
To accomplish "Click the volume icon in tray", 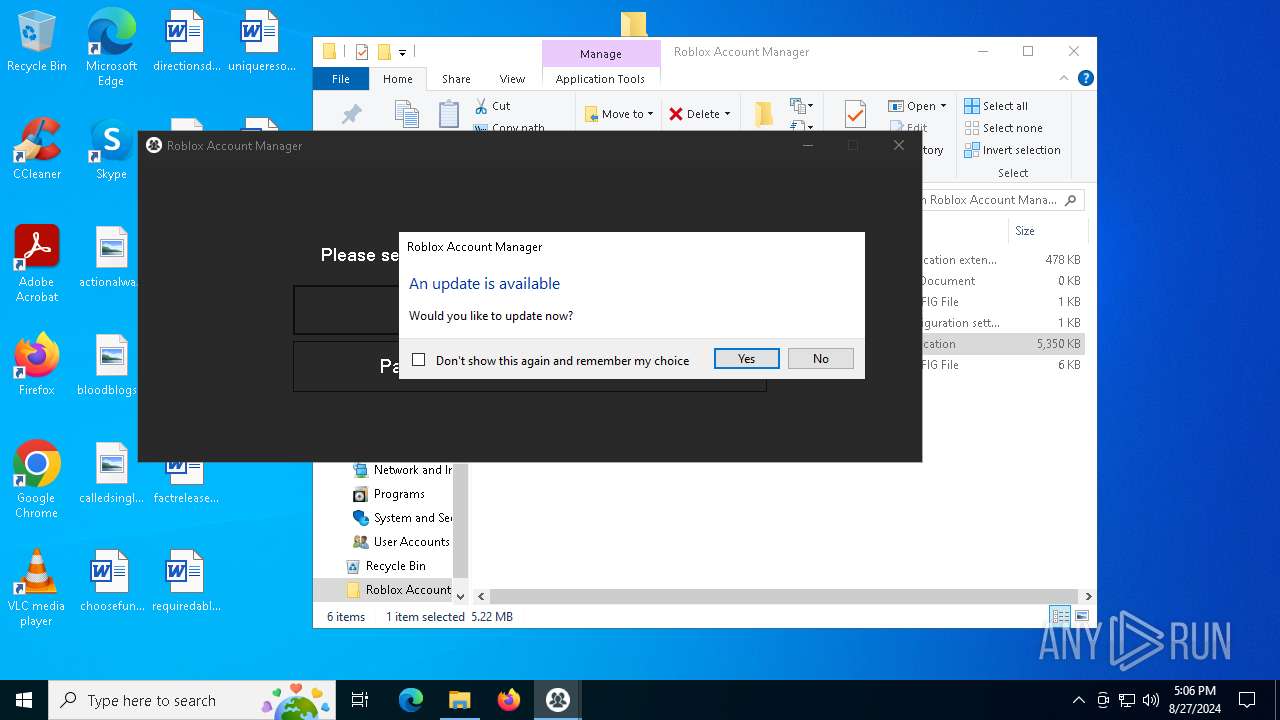I will point(1151,700).
